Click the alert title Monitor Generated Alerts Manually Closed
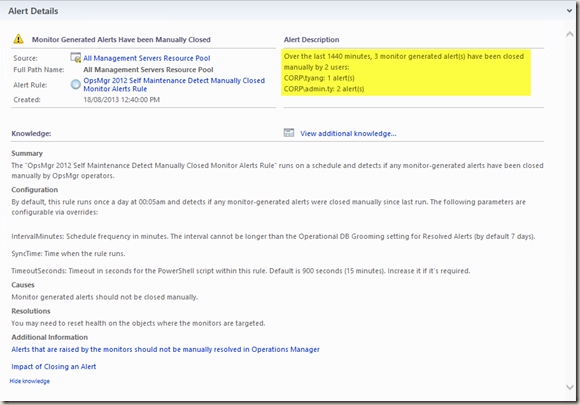 point(121,40)
